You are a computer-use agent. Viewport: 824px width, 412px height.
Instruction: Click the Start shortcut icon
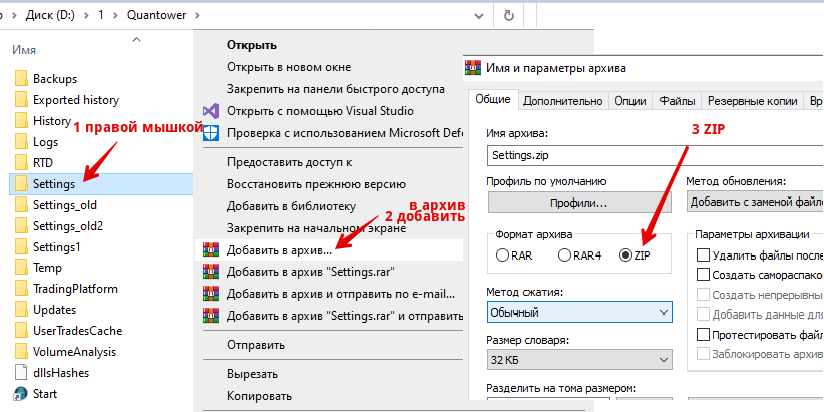click(21, 394)
